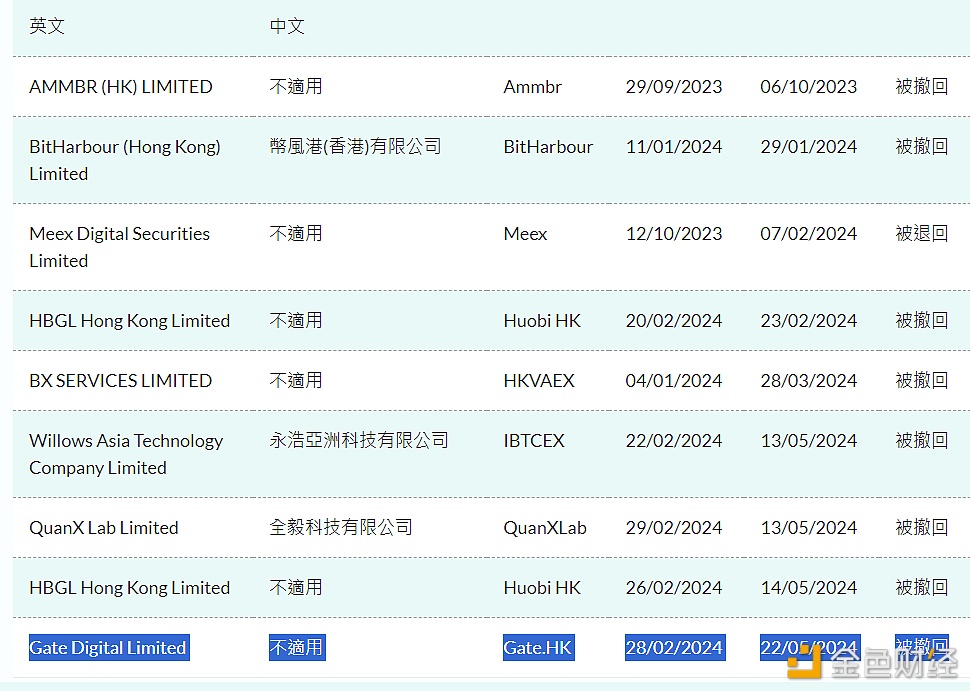Click the 中文 column header
Image resolution: width=970 pixels, height=691 pixels.
(x=287, y=26)
